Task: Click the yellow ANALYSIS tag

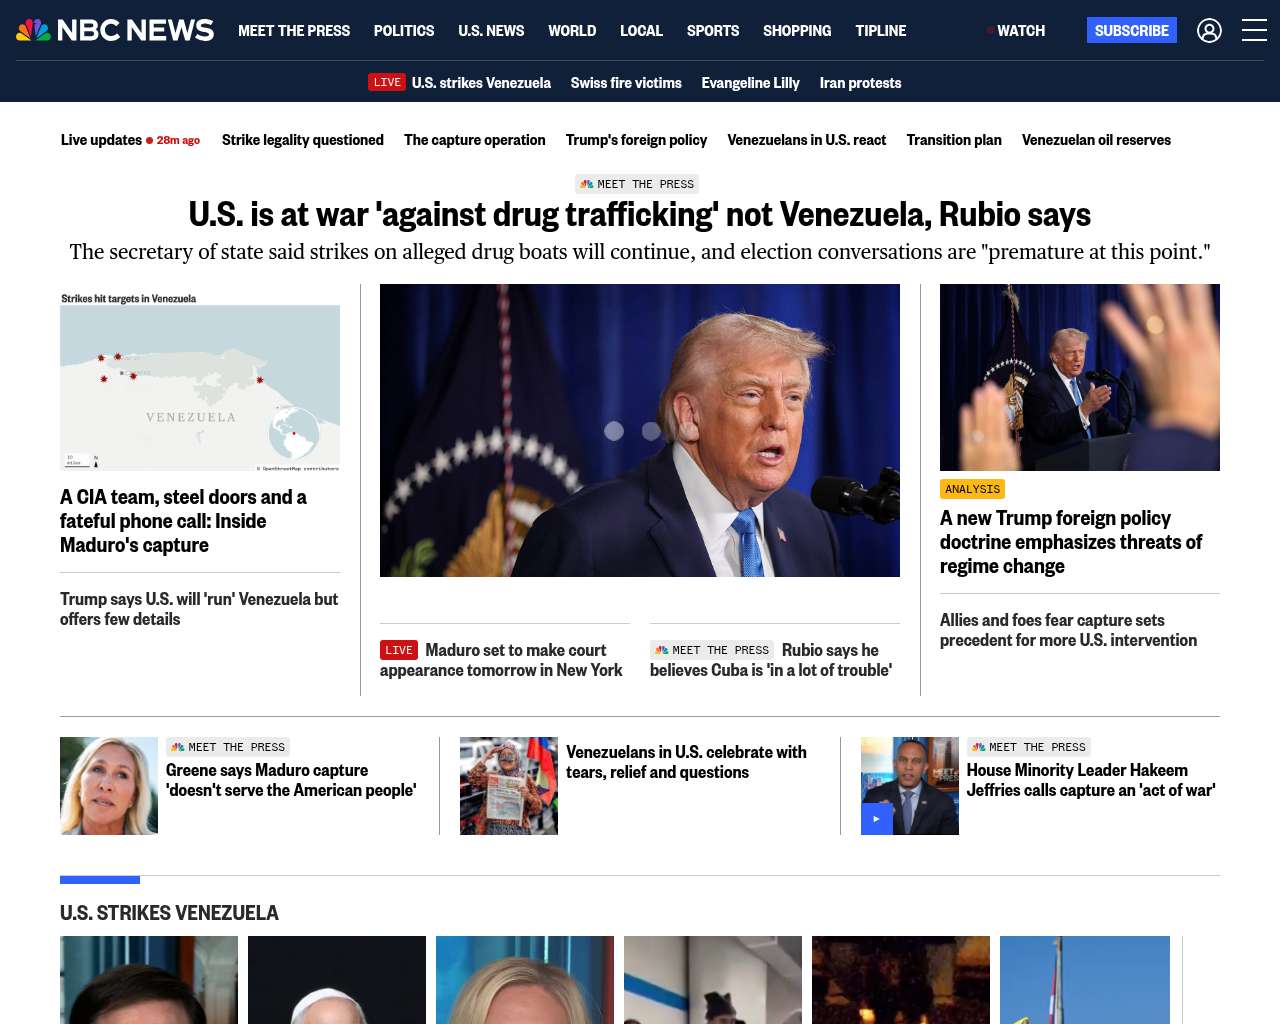Action: pyautogui.click(x=972, y=489)
